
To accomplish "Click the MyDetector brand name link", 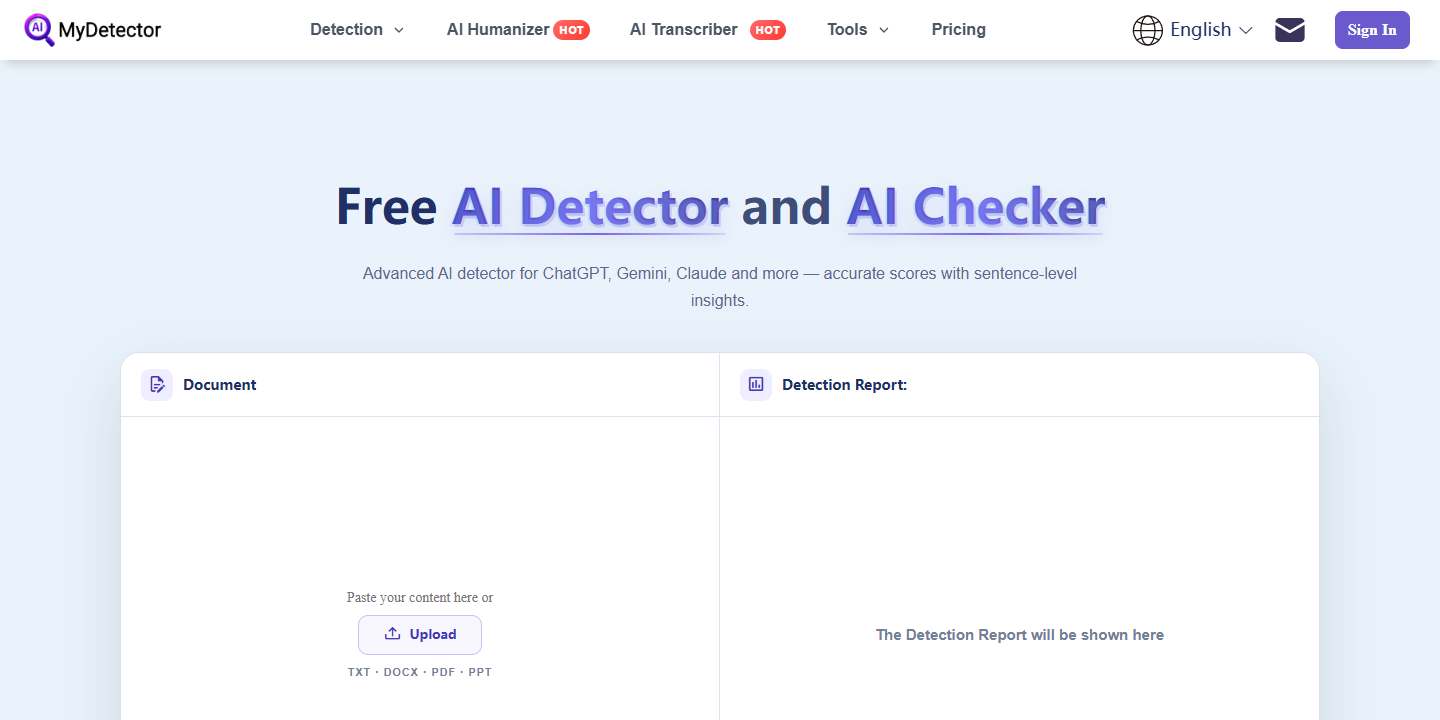I will pyautogui.click(x=110, y=30).
